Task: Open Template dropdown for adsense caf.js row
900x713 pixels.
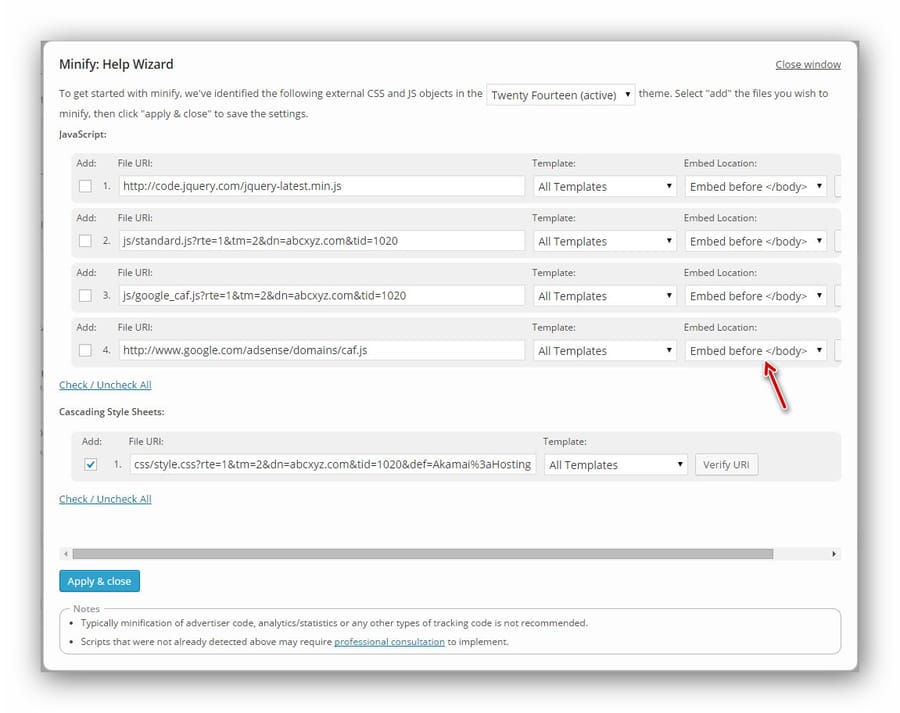Action: pos(604,351)
